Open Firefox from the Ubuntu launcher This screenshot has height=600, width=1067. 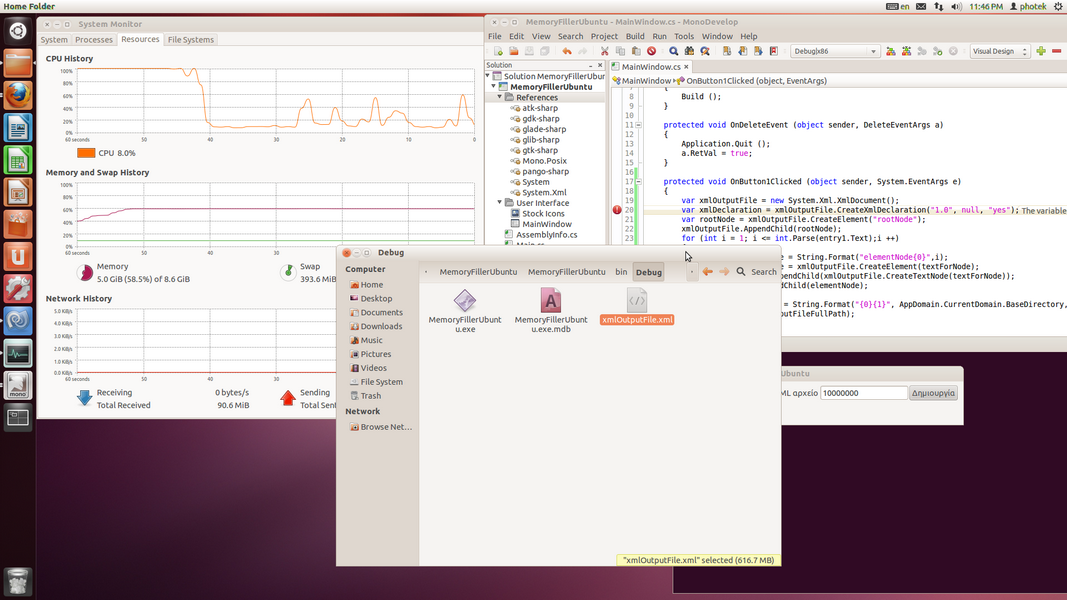[18, 96]
